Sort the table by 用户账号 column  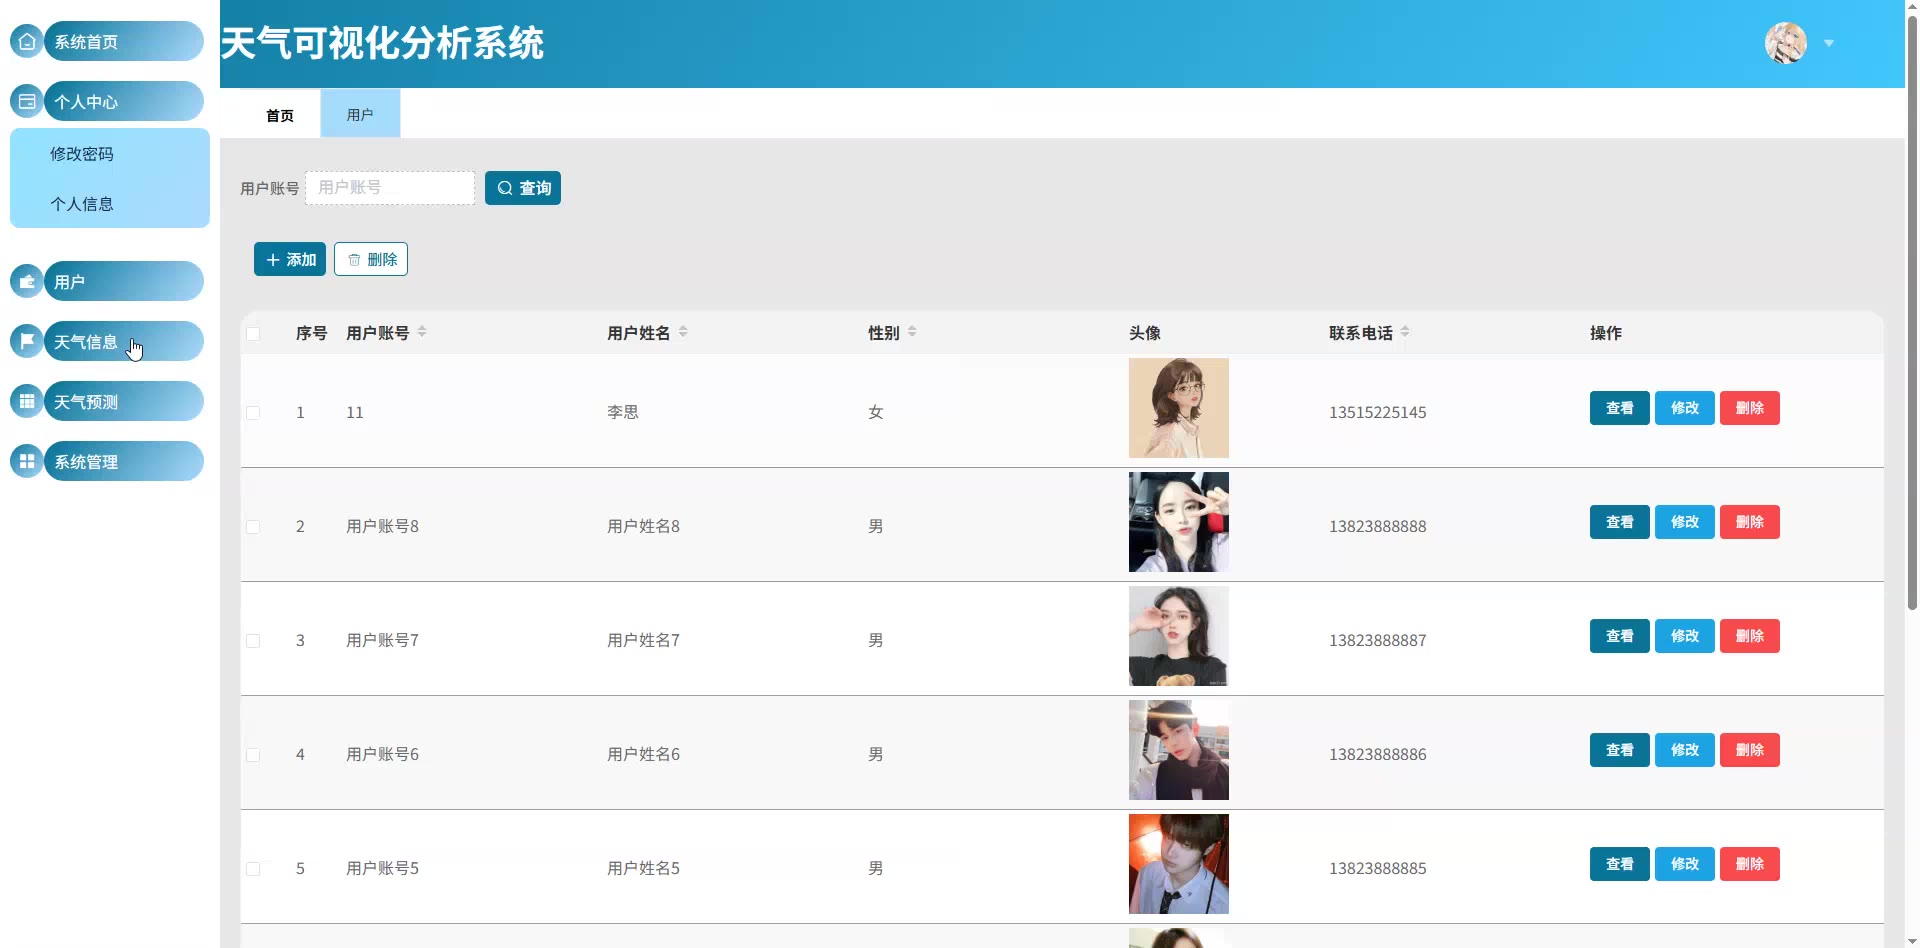coord(422,332)
